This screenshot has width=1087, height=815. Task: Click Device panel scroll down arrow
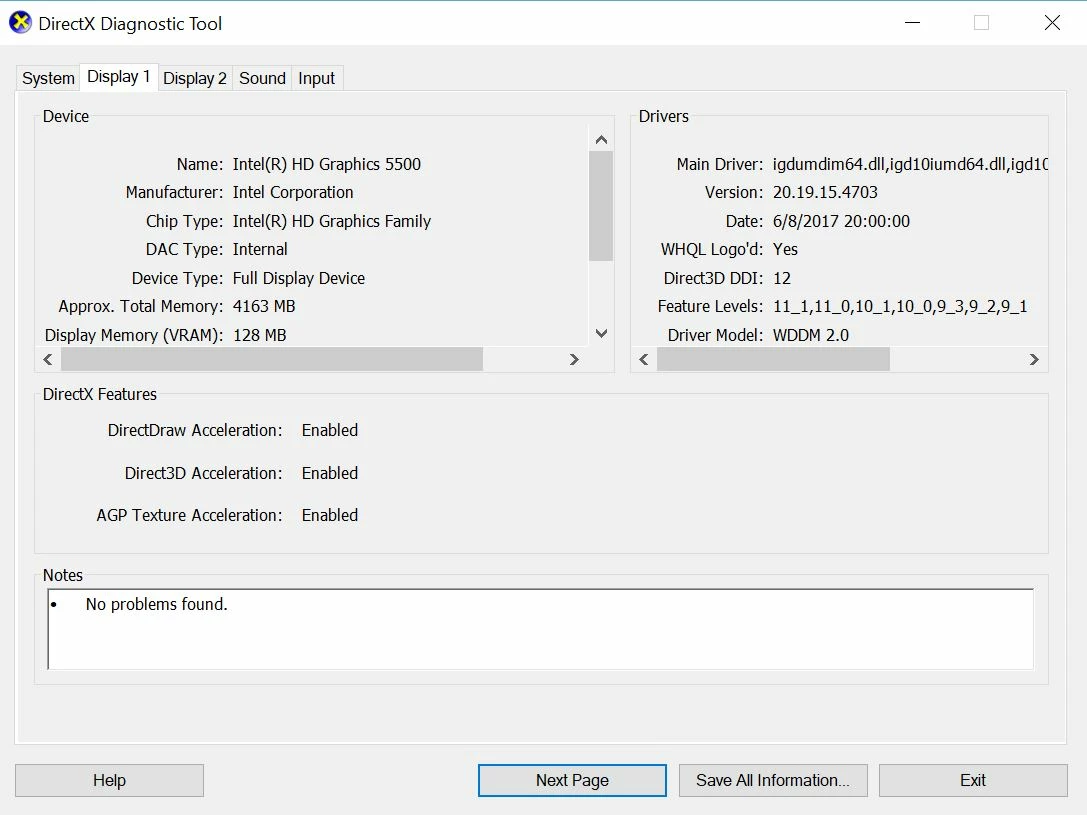[601, 333]
